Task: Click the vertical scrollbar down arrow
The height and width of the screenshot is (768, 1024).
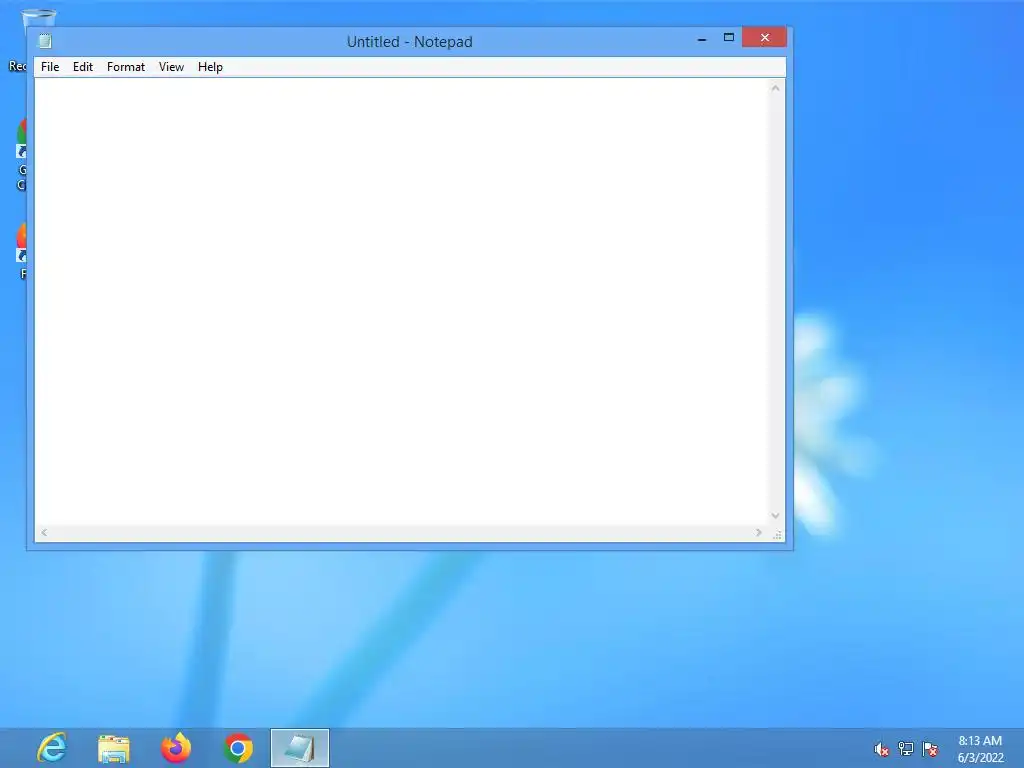Action: pos(775,516)
